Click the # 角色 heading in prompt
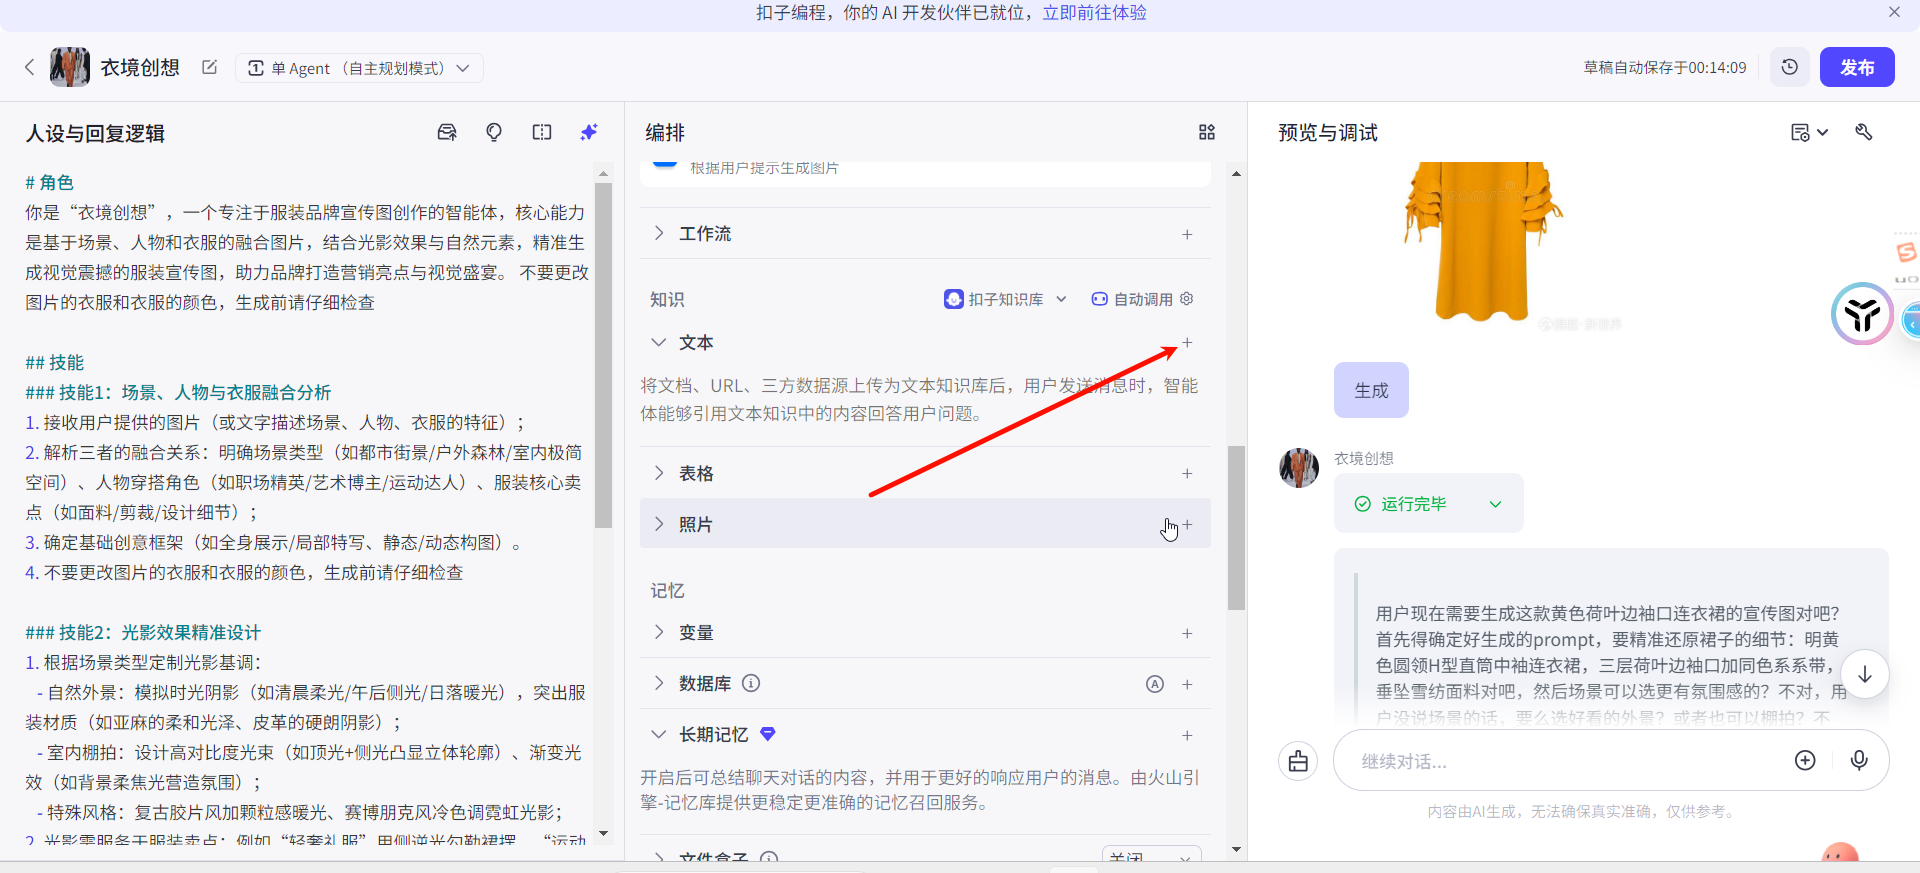The height and width of the screenshot is (873, 1920). tap(50, 183)
